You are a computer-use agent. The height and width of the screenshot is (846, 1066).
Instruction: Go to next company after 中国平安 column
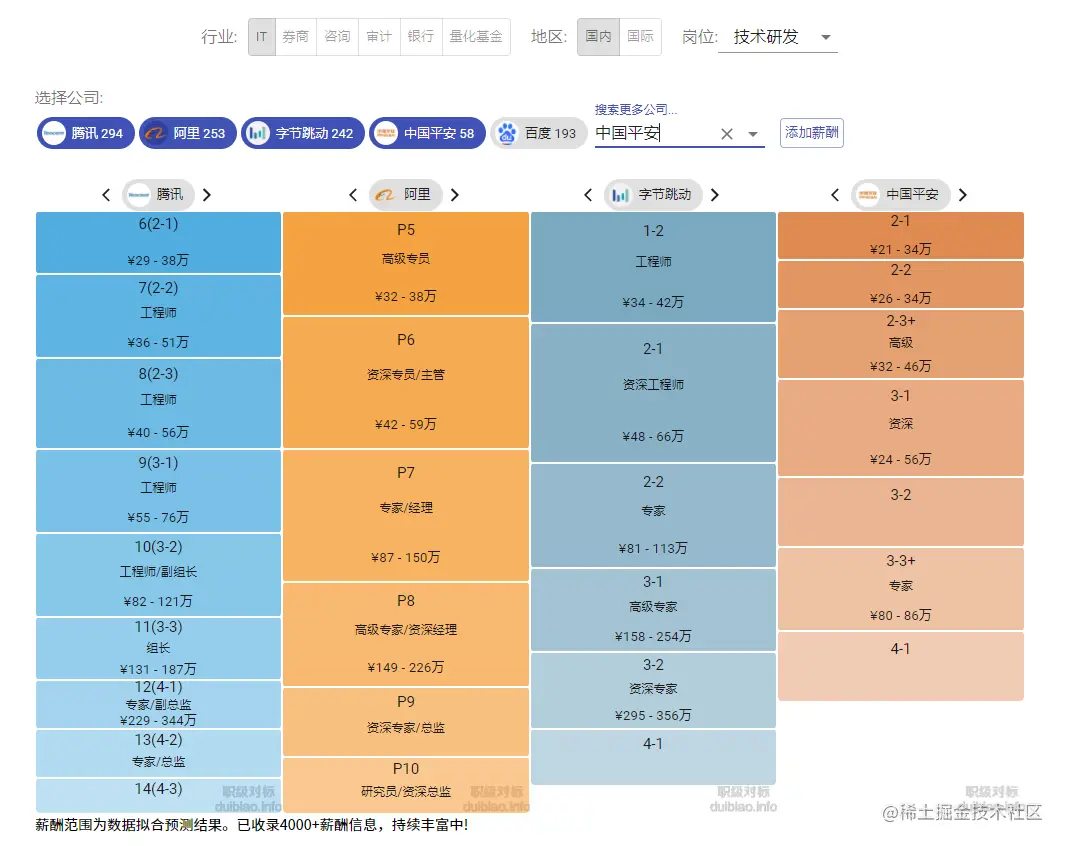point(963,195)
